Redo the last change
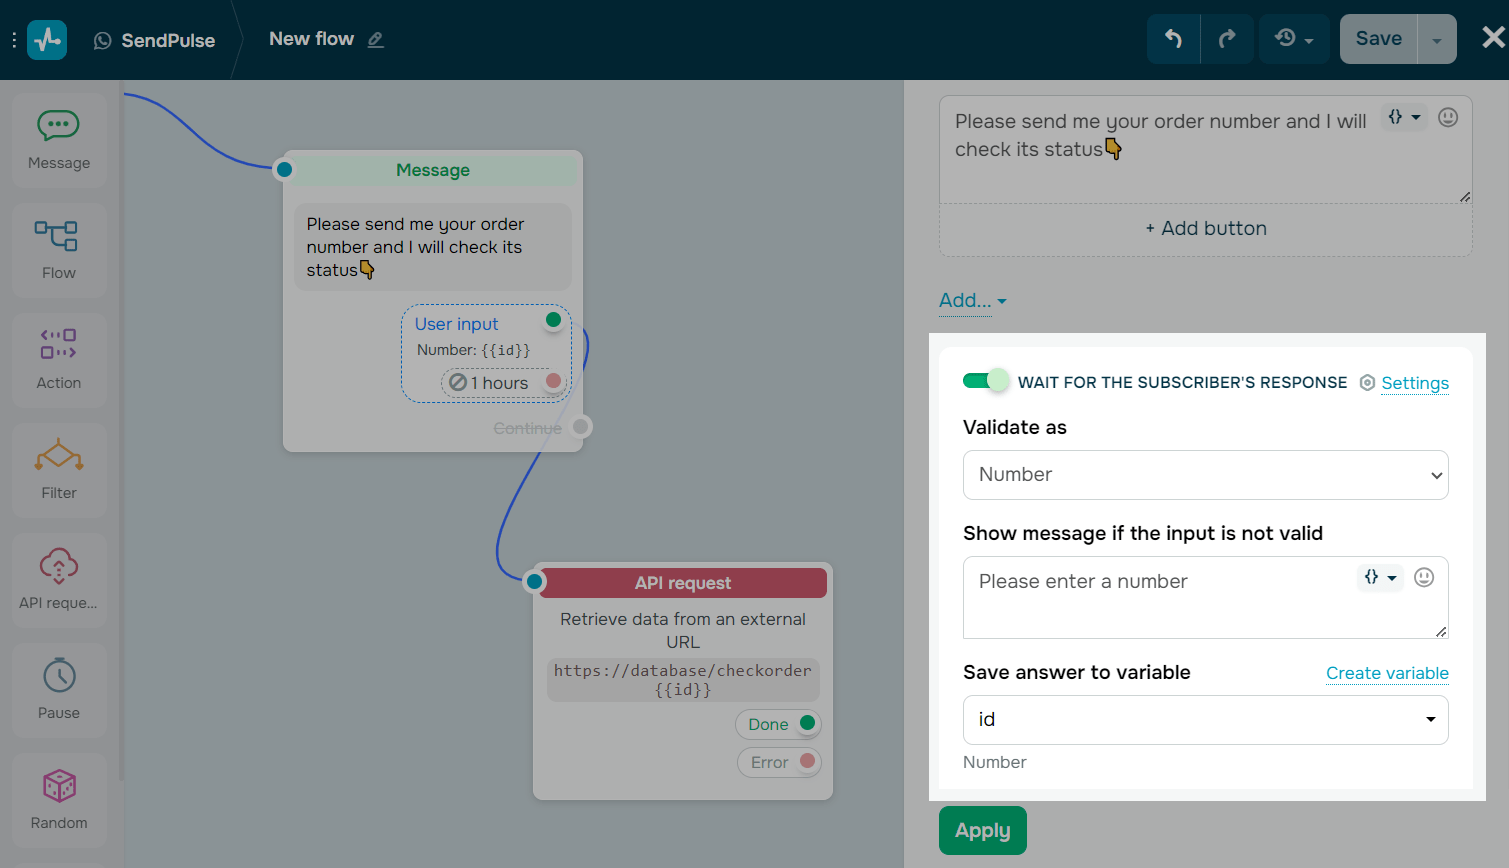The height and width of the screenshot is (868, 1509). click(x=1227, y=38)
